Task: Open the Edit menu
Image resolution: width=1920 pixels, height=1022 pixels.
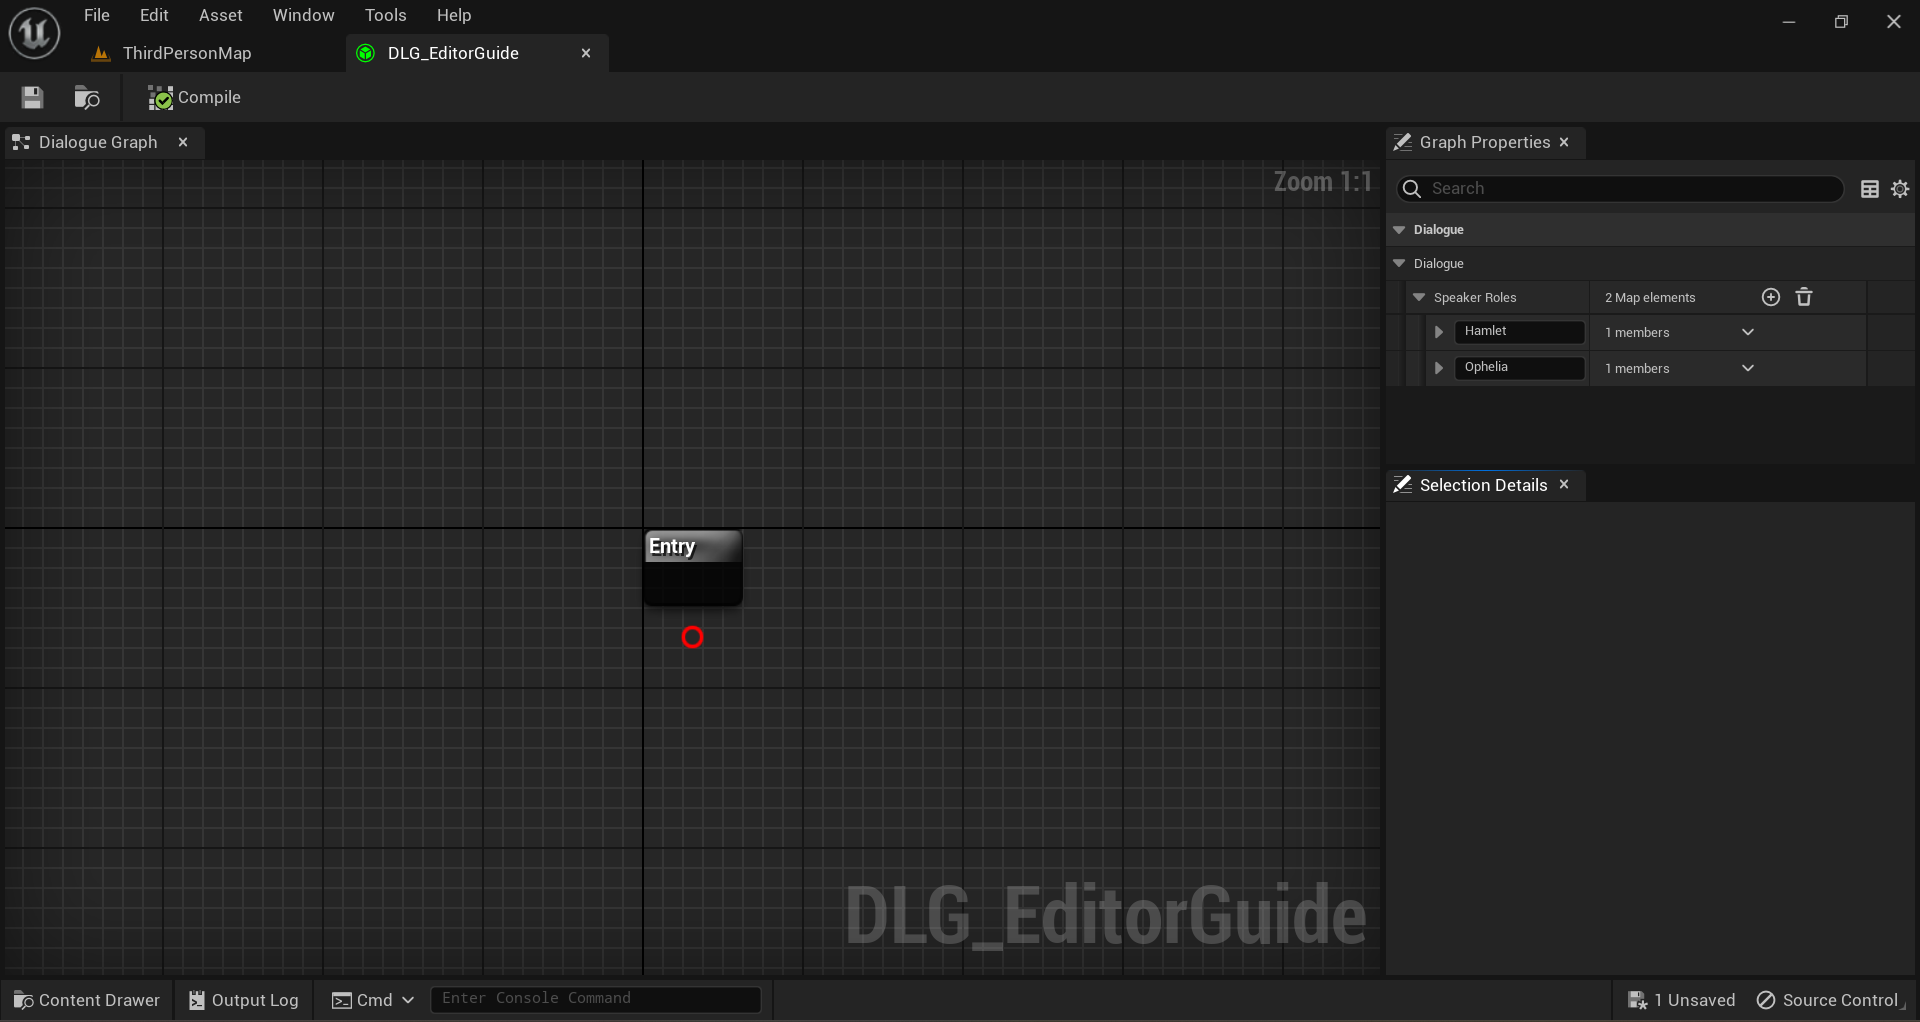Action: pos(154,15)
